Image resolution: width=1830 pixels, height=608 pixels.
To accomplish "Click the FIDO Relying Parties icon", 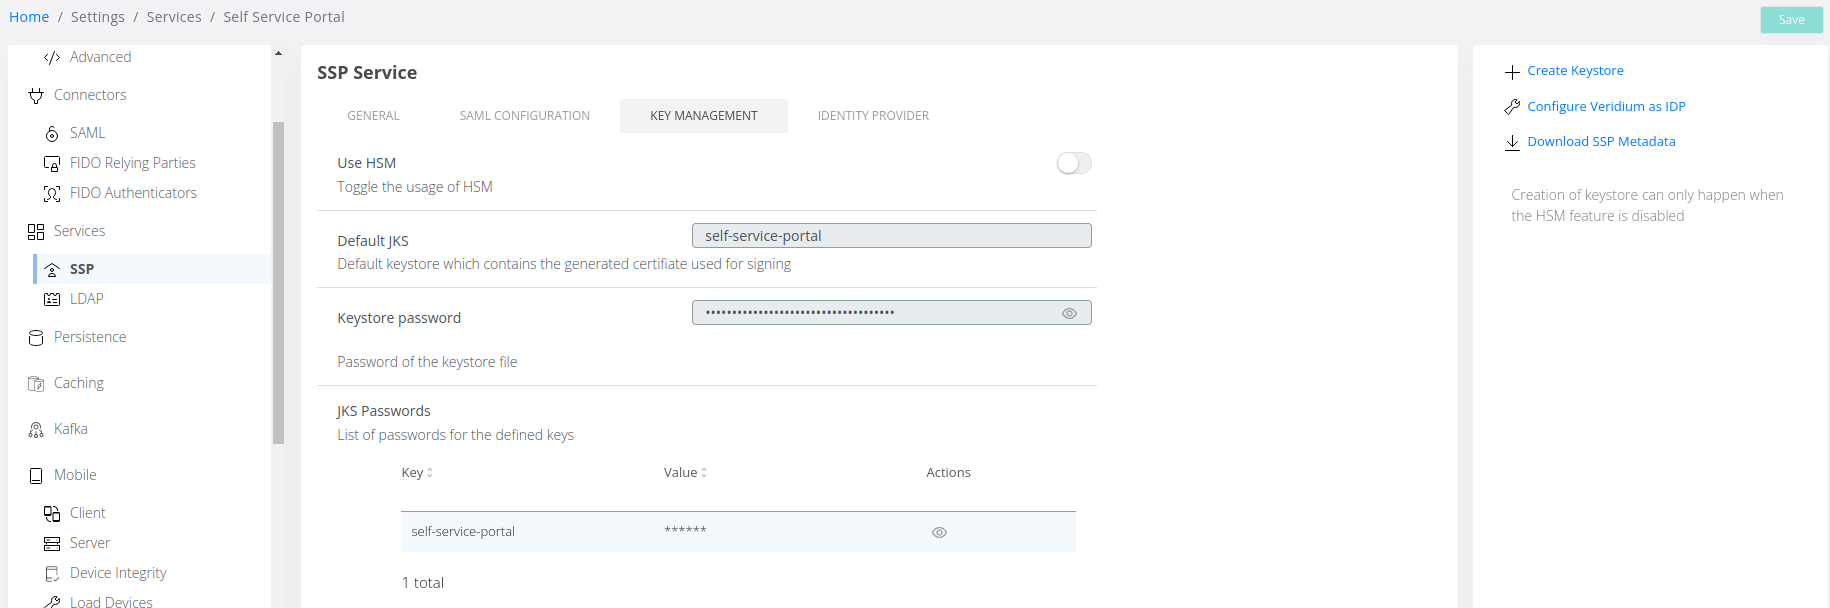I will tap(52, 164).
